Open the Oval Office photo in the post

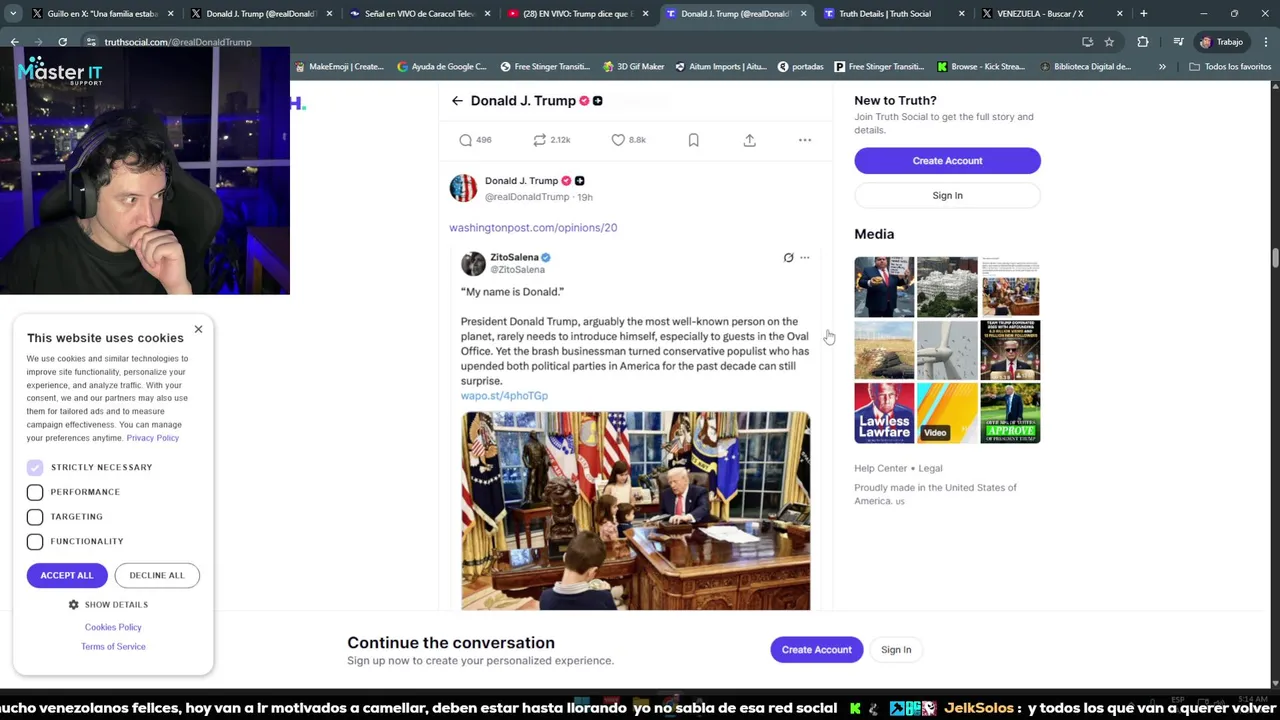click(636, 511)
